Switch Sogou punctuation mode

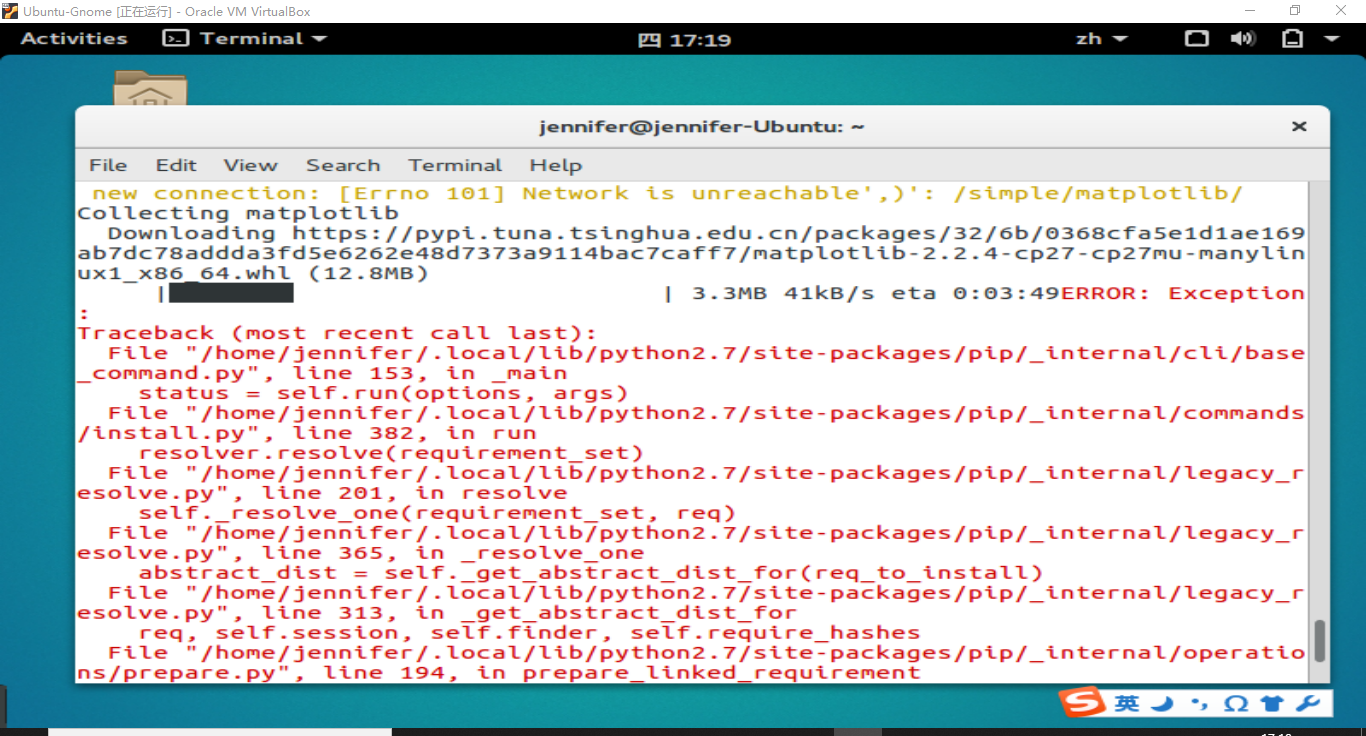coord(1199,705)
